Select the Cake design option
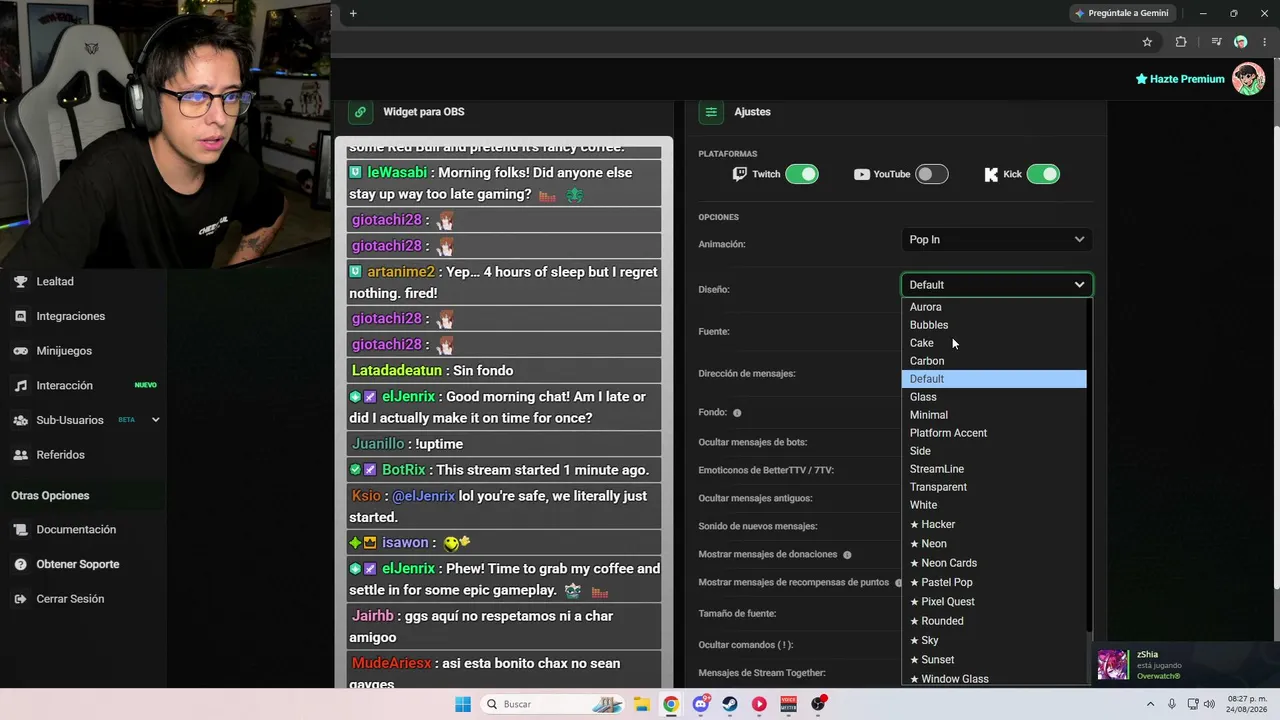 pyautogui.click(x=994, y=343)
